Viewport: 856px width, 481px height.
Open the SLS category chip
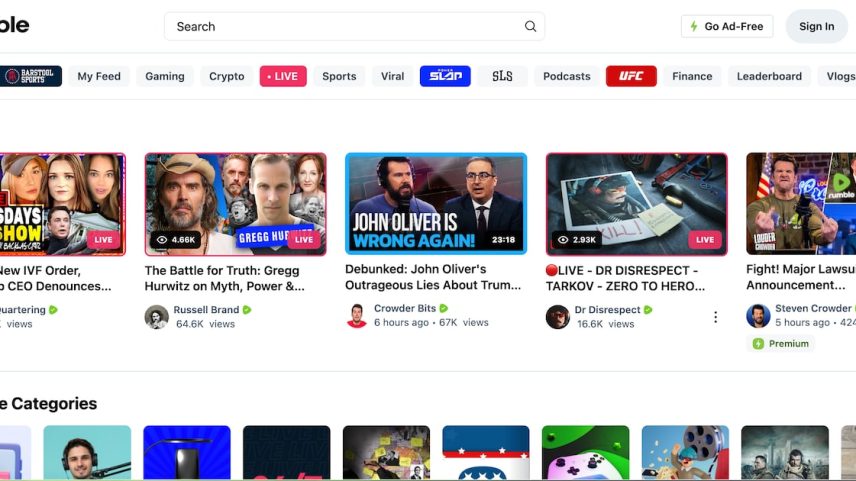pyautogui.click(x=502, y=76)
